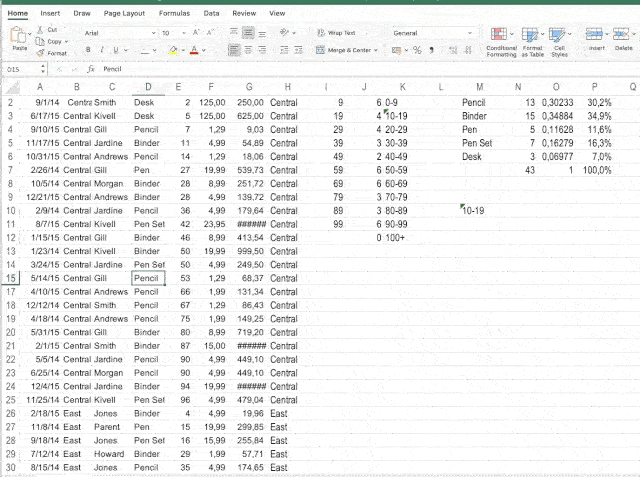Viewport: 640px width, 477px height.
Task: Apply yellow fill color bucket
Action: tap(173, 50)
